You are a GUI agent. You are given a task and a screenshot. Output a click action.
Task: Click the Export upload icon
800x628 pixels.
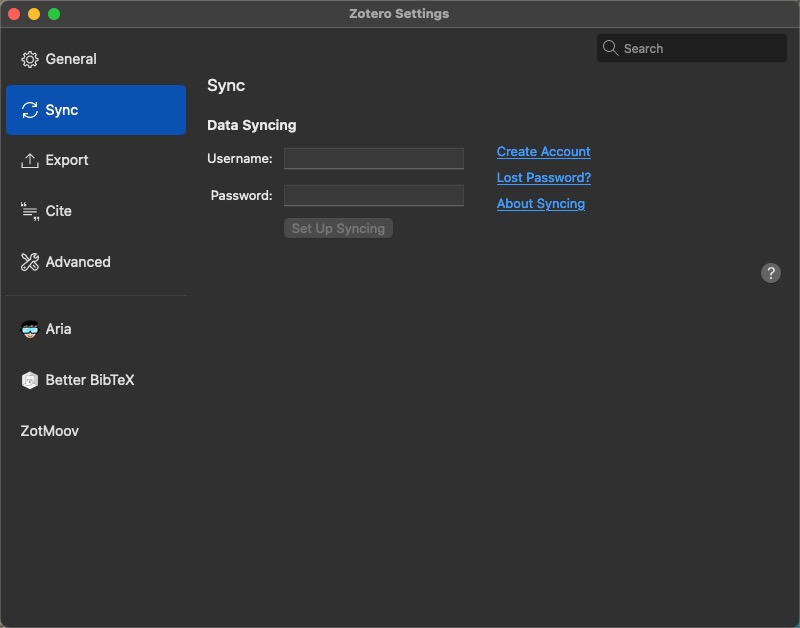point(30,160)
